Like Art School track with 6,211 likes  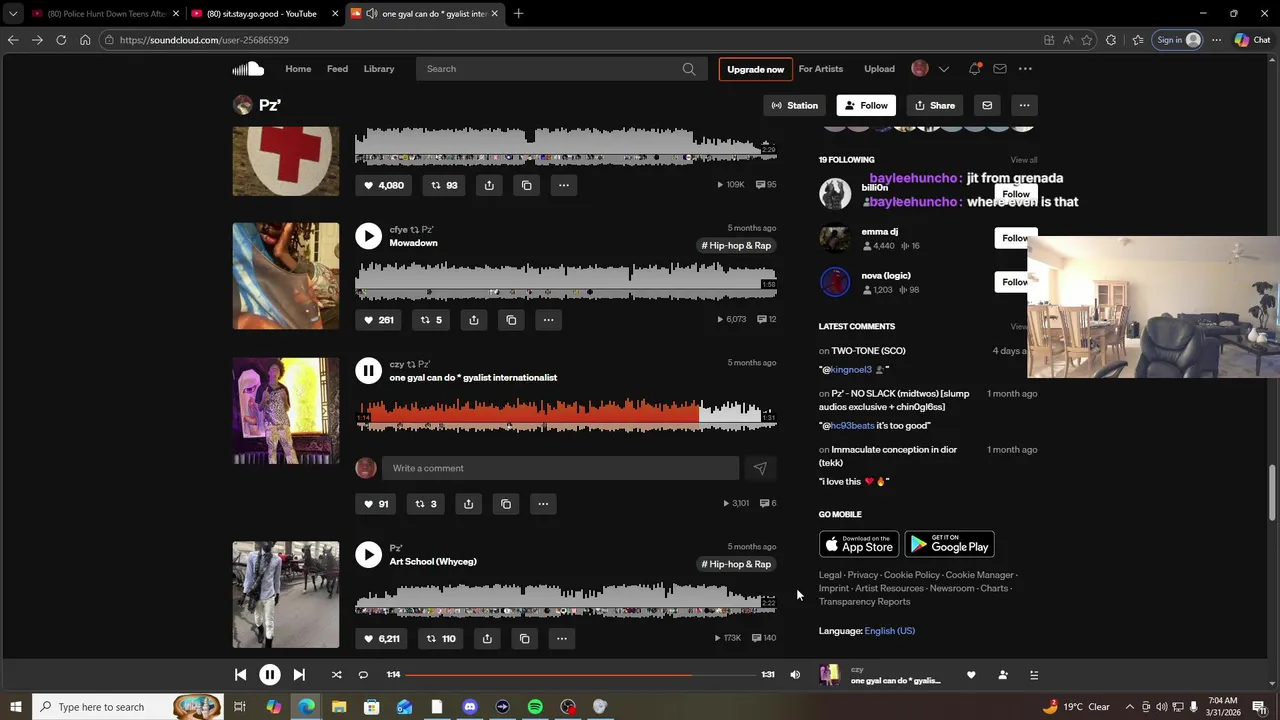[x=381, y=639]
